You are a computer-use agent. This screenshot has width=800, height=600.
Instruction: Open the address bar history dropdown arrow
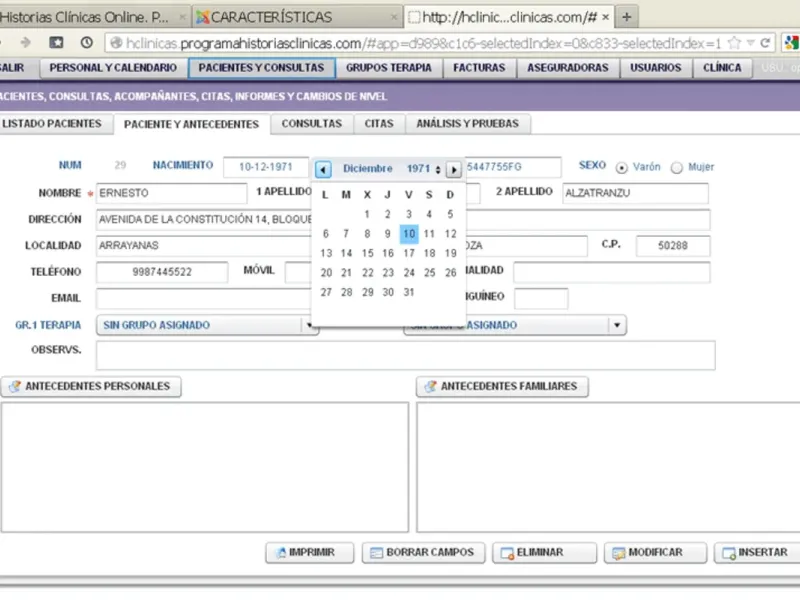[x=751, y=43]
